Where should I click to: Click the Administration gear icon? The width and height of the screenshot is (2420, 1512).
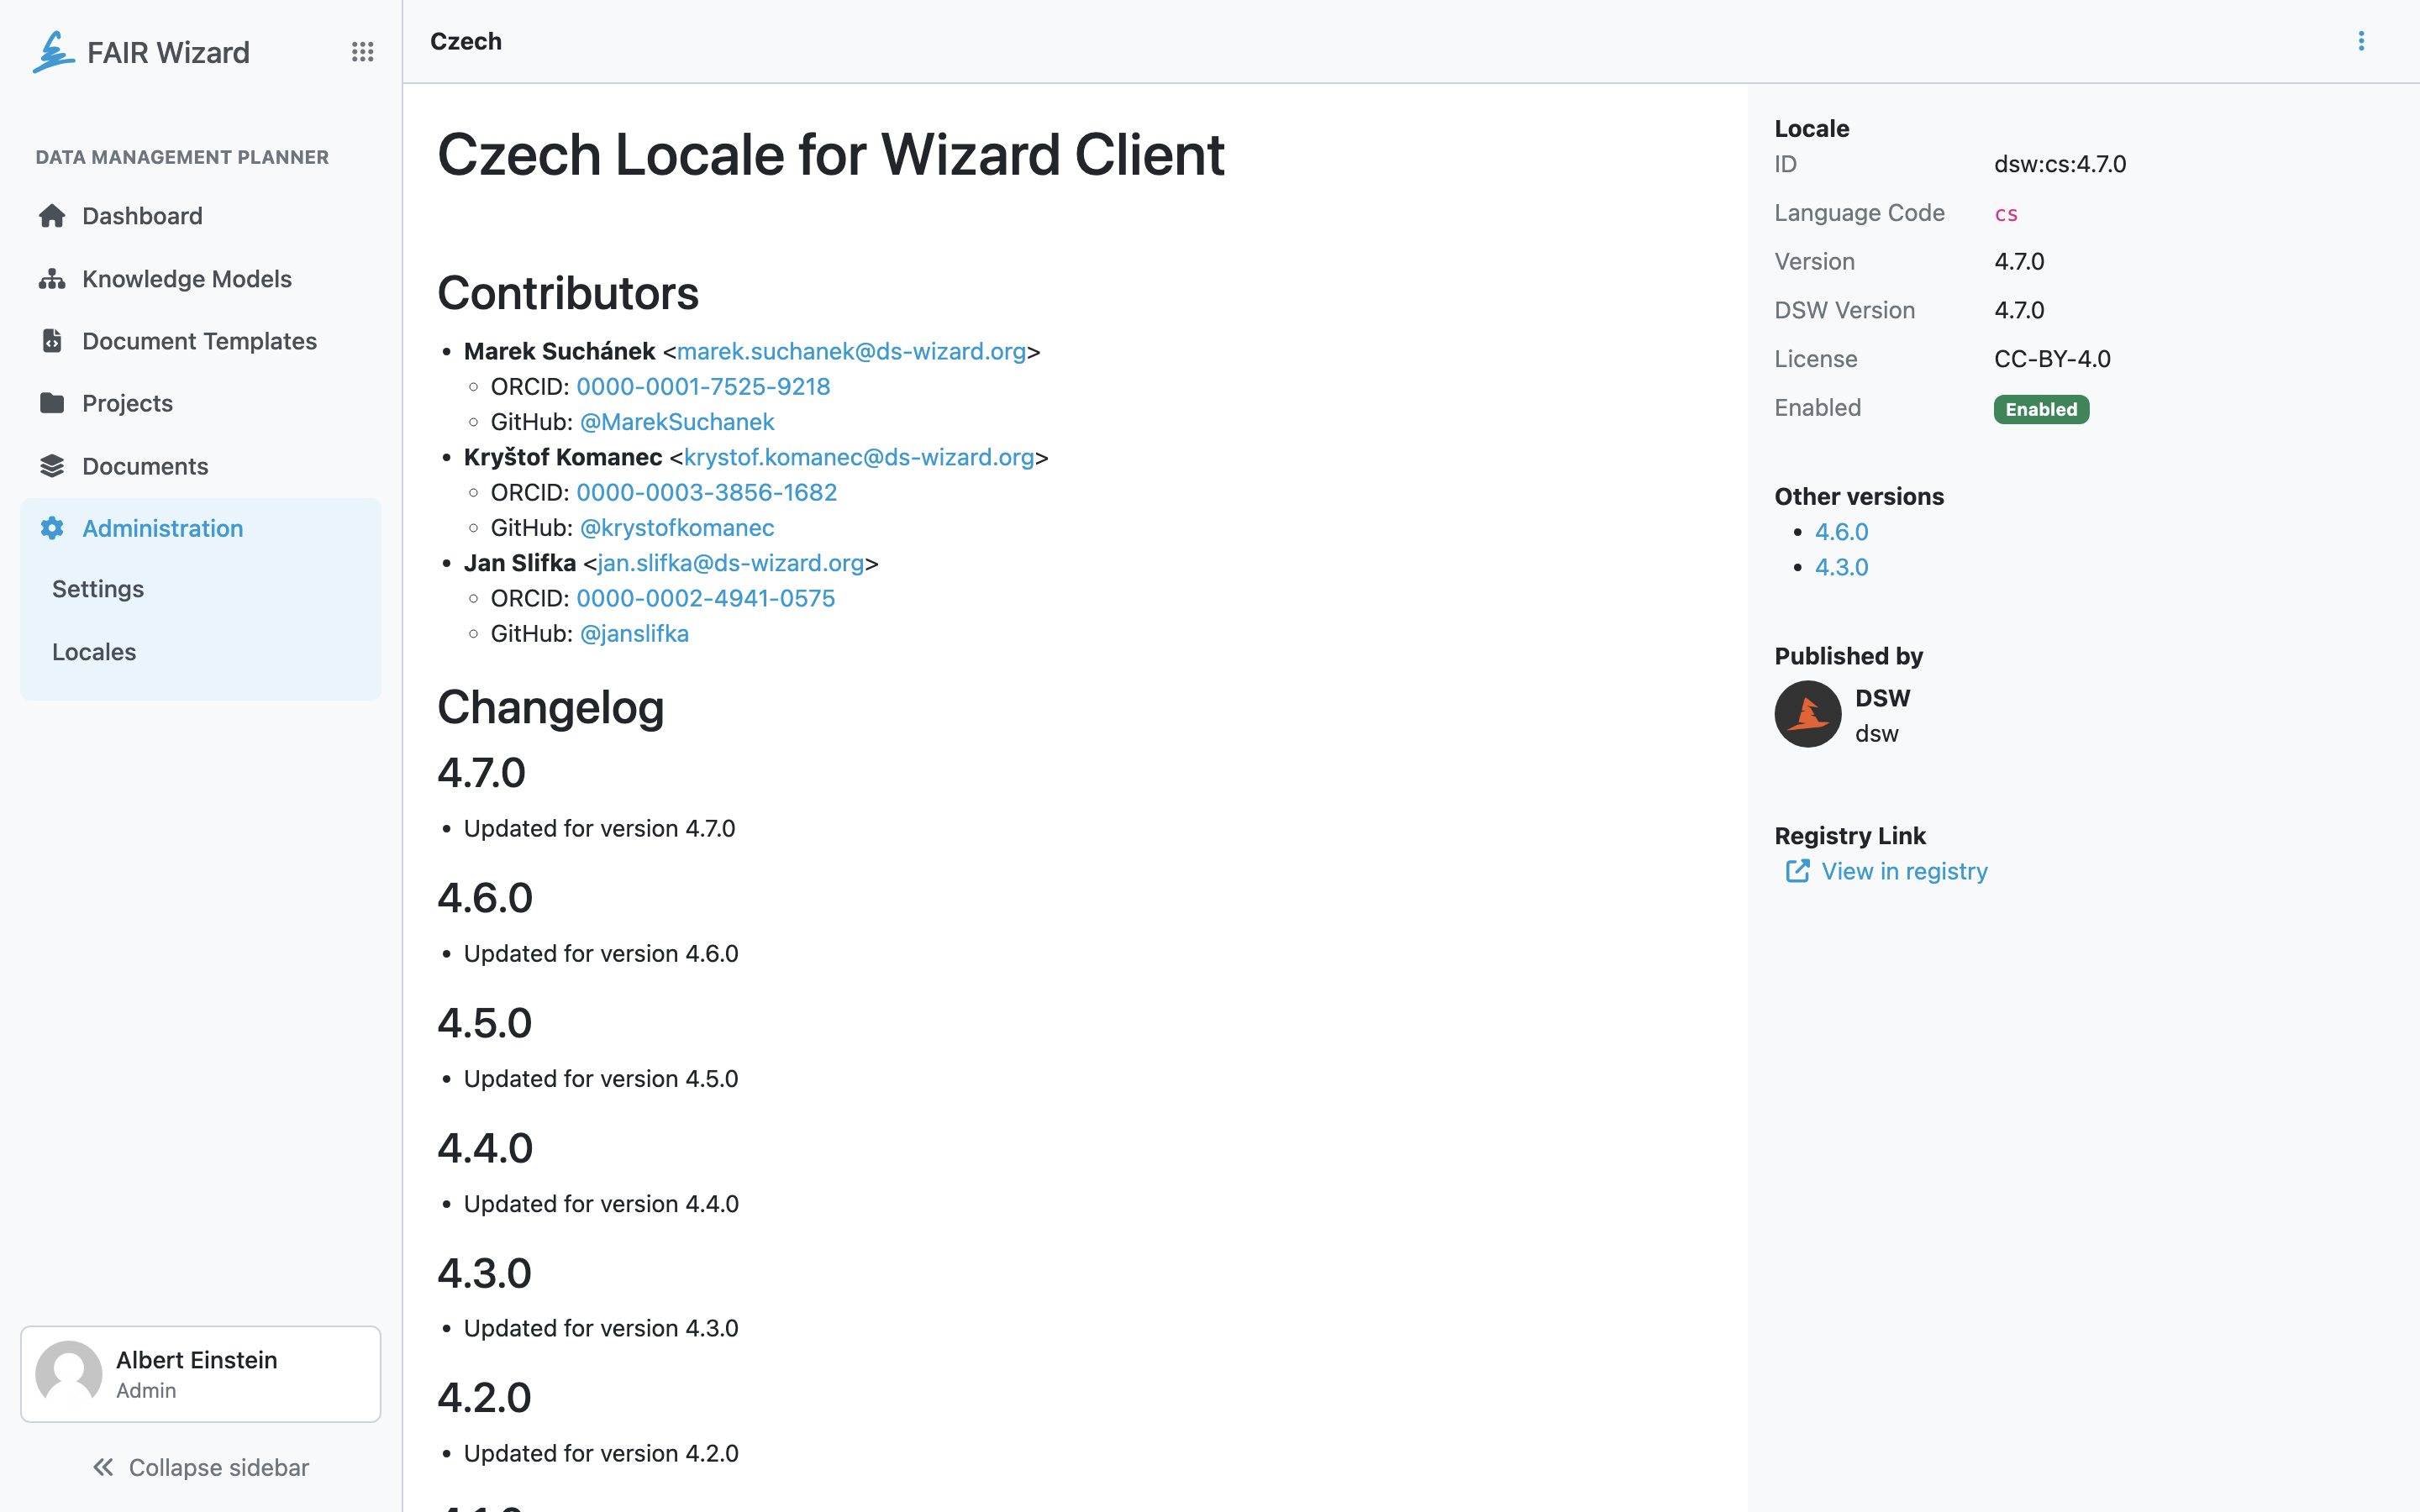52,528
